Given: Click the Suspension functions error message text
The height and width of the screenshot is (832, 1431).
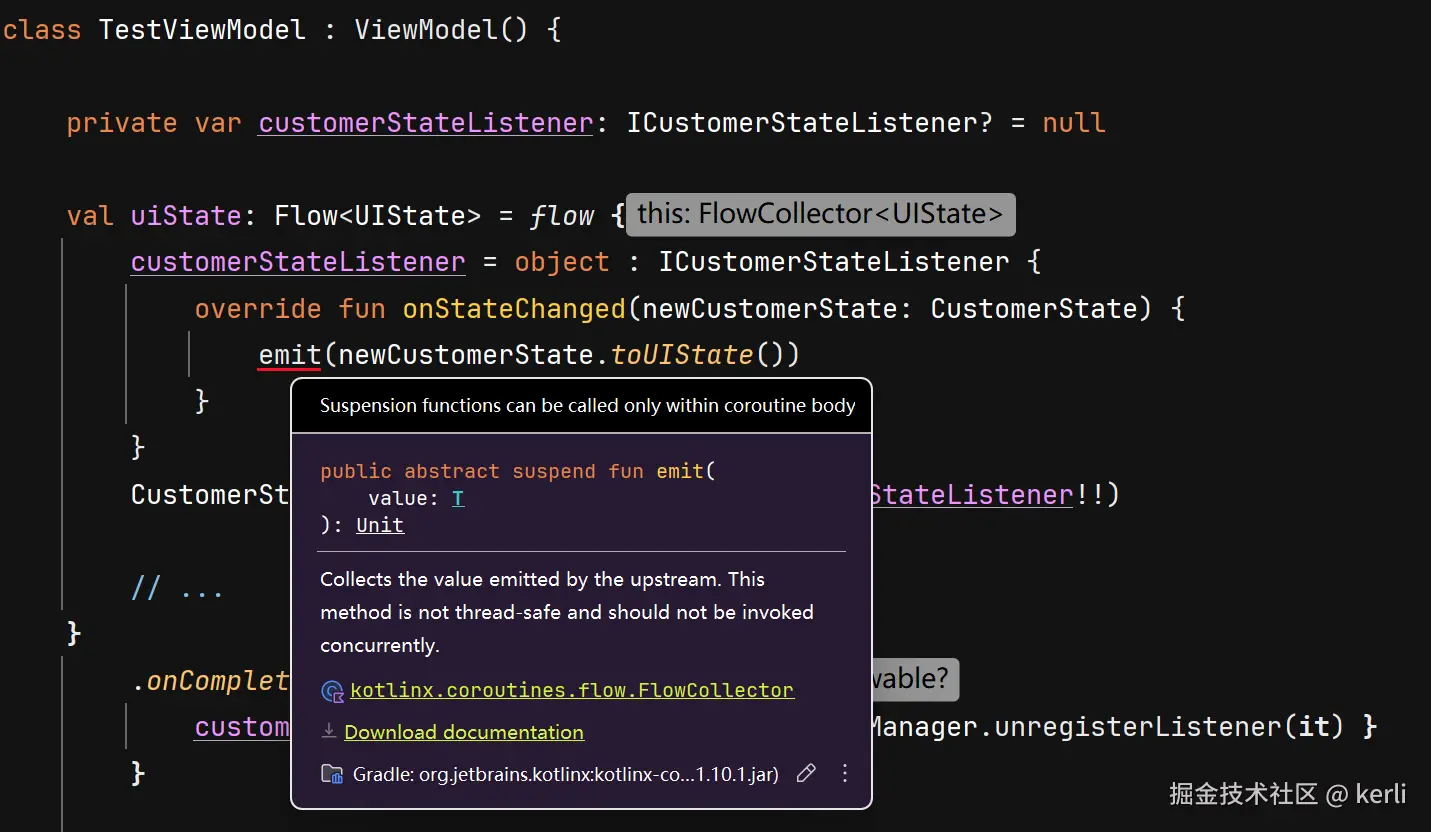Looking at the screenshot, I should pyautogui.click(x=587, y=406).
